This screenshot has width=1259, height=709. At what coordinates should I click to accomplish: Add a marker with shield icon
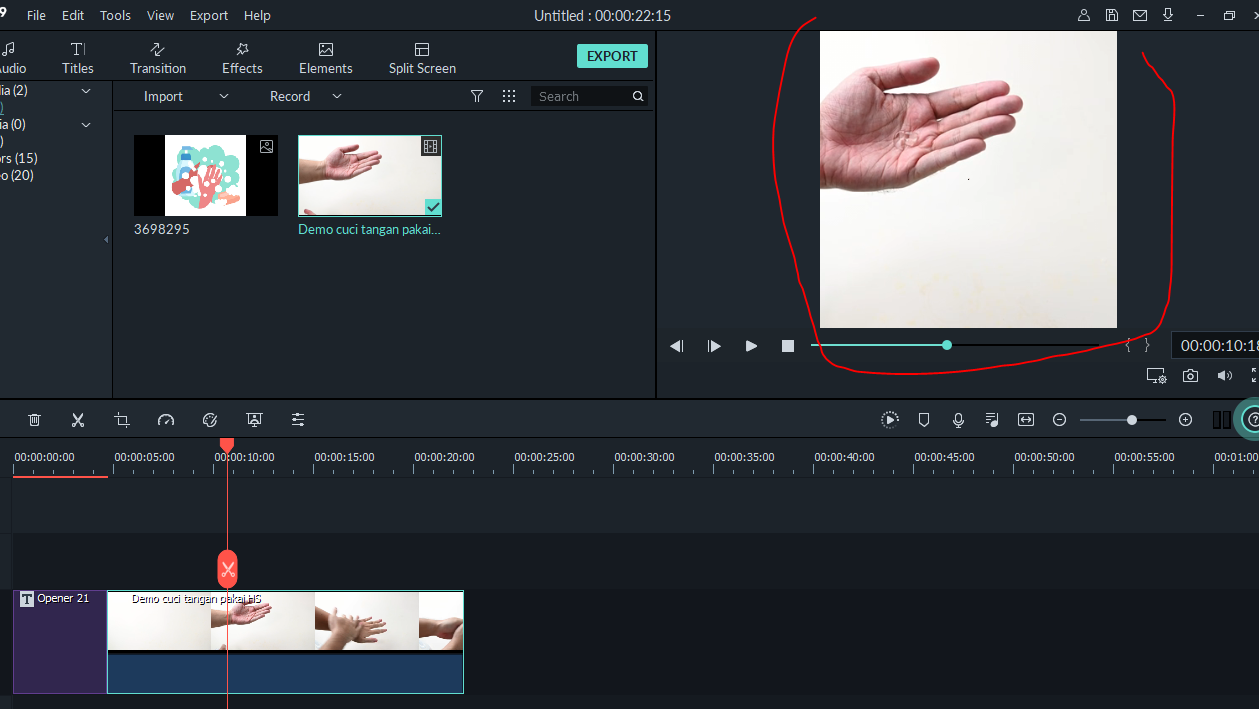924,420
